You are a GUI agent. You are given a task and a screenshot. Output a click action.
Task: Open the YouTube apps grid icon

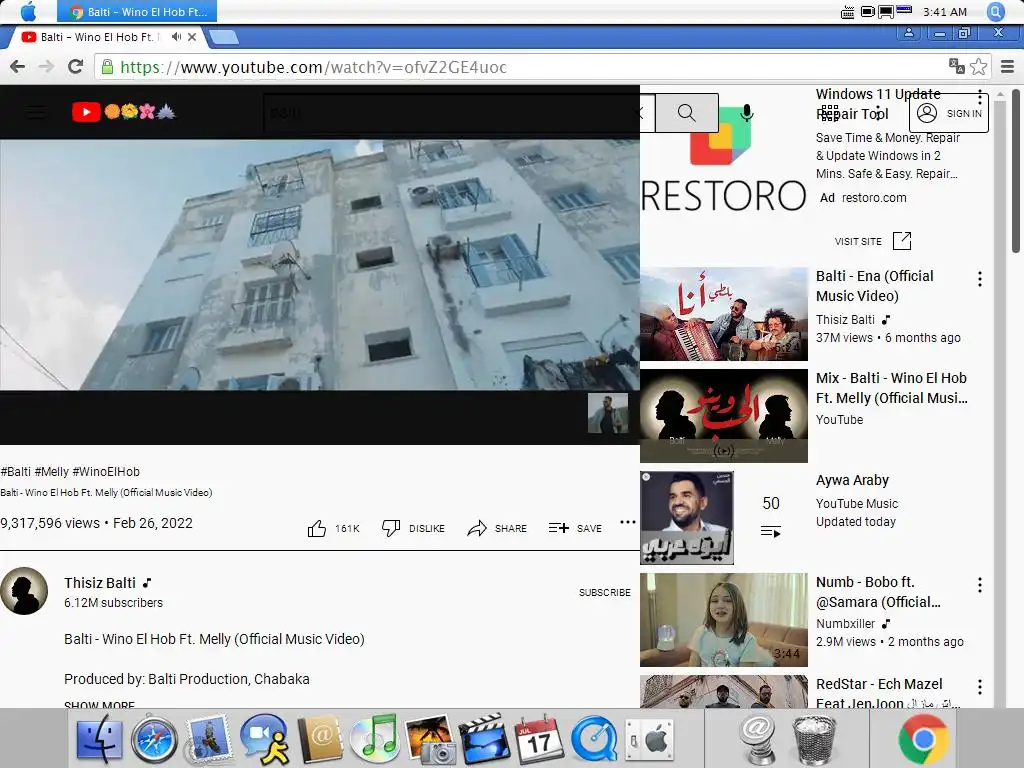point(829,113)
